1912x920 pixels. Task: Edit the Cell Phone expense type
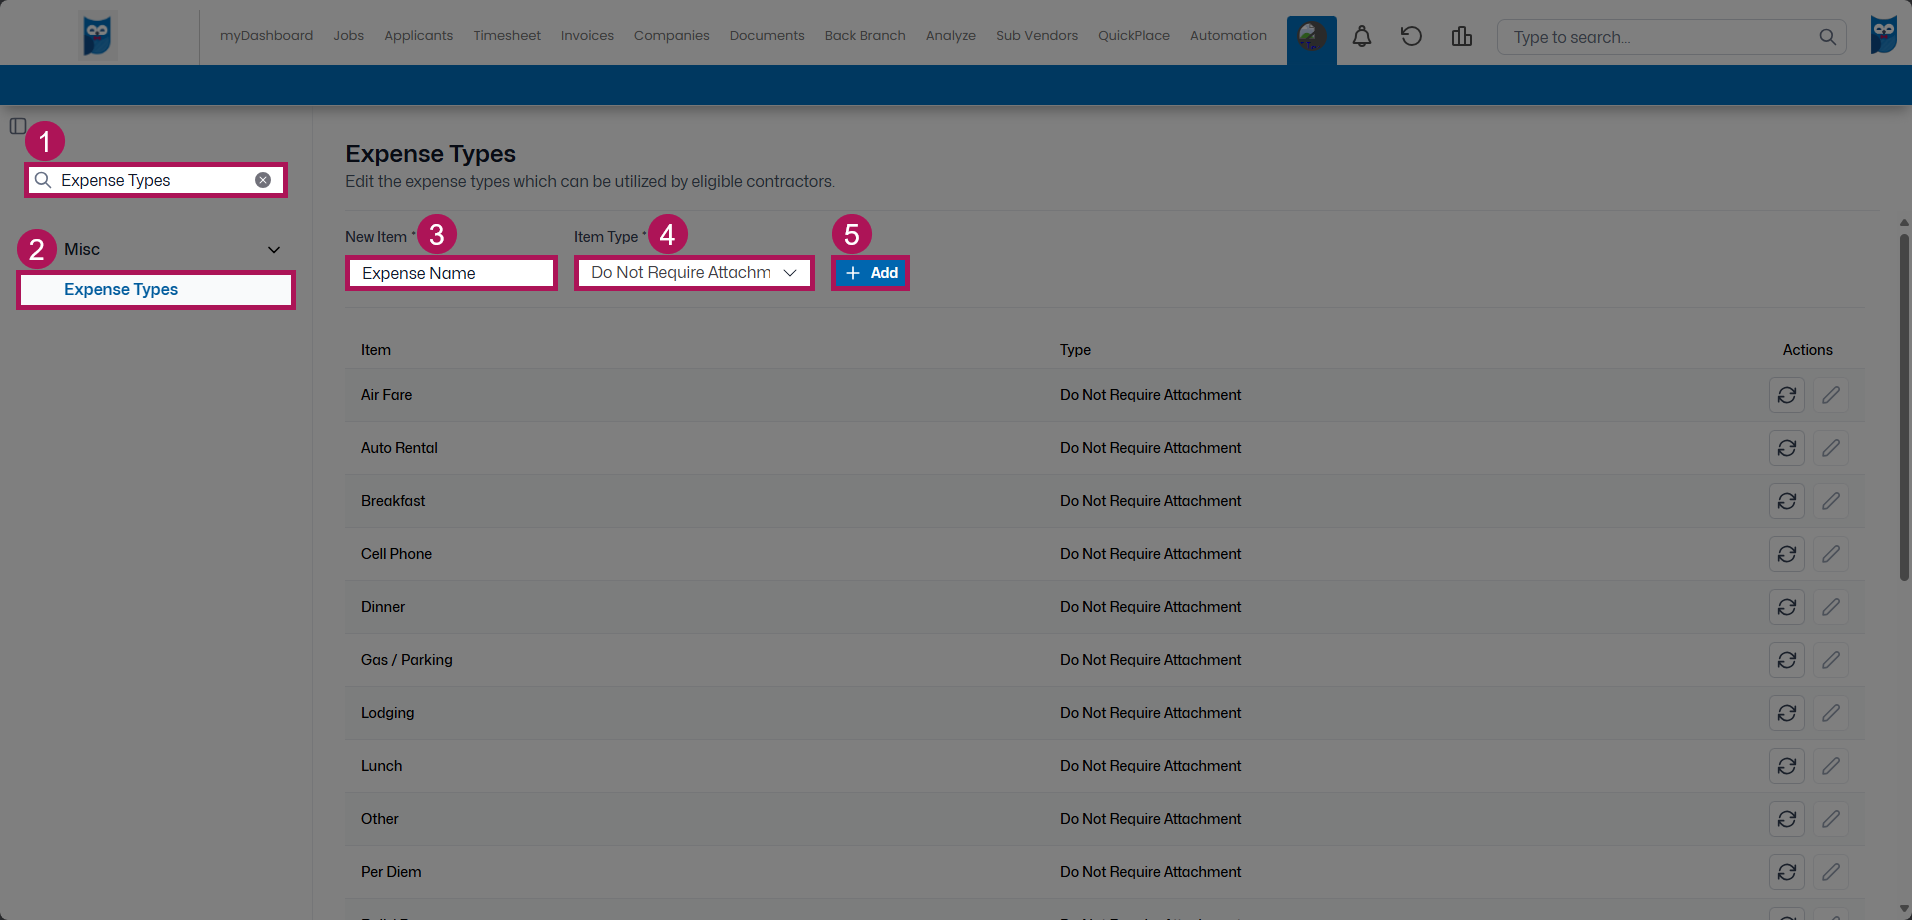1832,554
